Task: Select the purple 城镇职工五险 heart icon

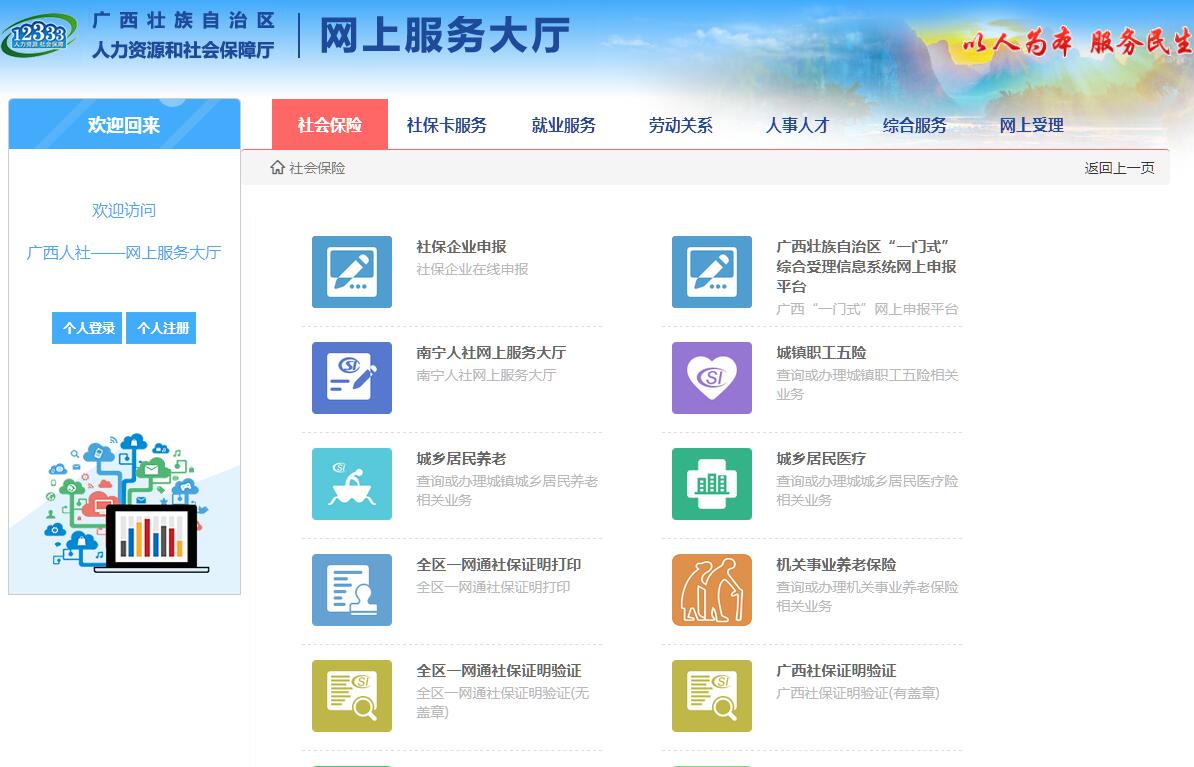Action: [x=712, y=378]
